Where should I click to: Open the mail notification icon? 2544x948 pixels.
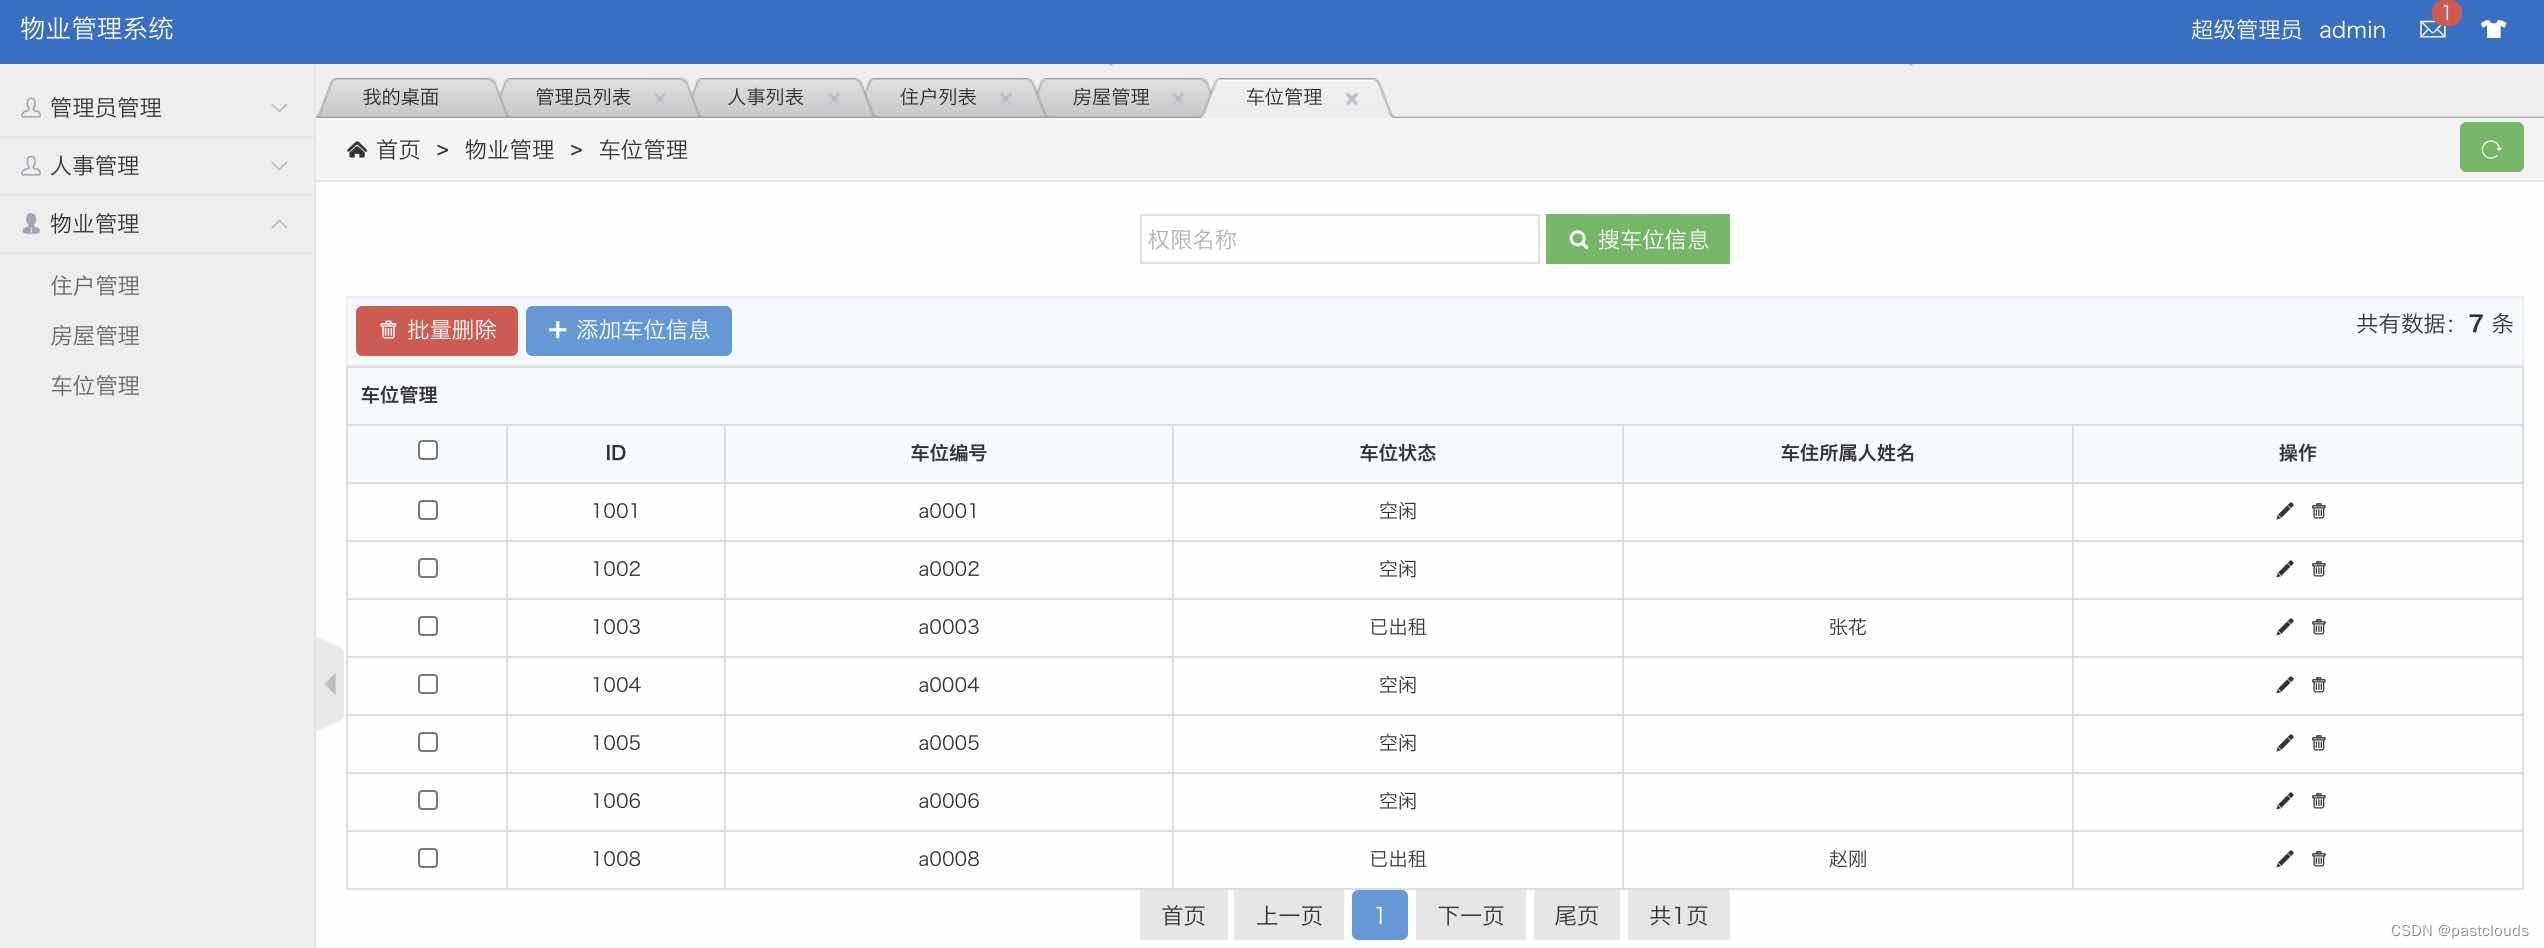point(2432,28)
